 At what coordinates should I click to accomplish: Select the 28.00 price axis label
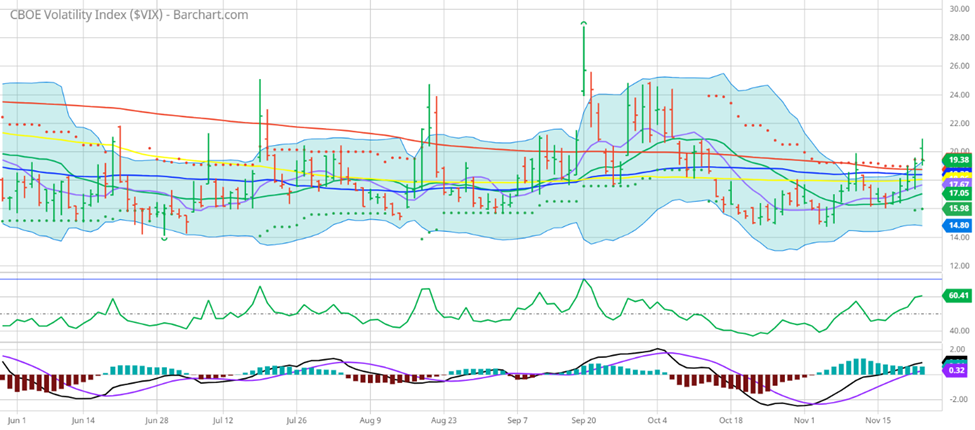[958, 37]
